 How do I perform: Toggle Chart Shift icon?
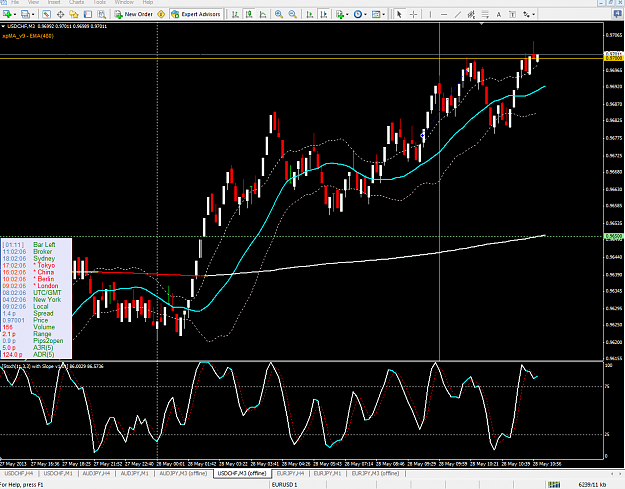tap(324, 14)
